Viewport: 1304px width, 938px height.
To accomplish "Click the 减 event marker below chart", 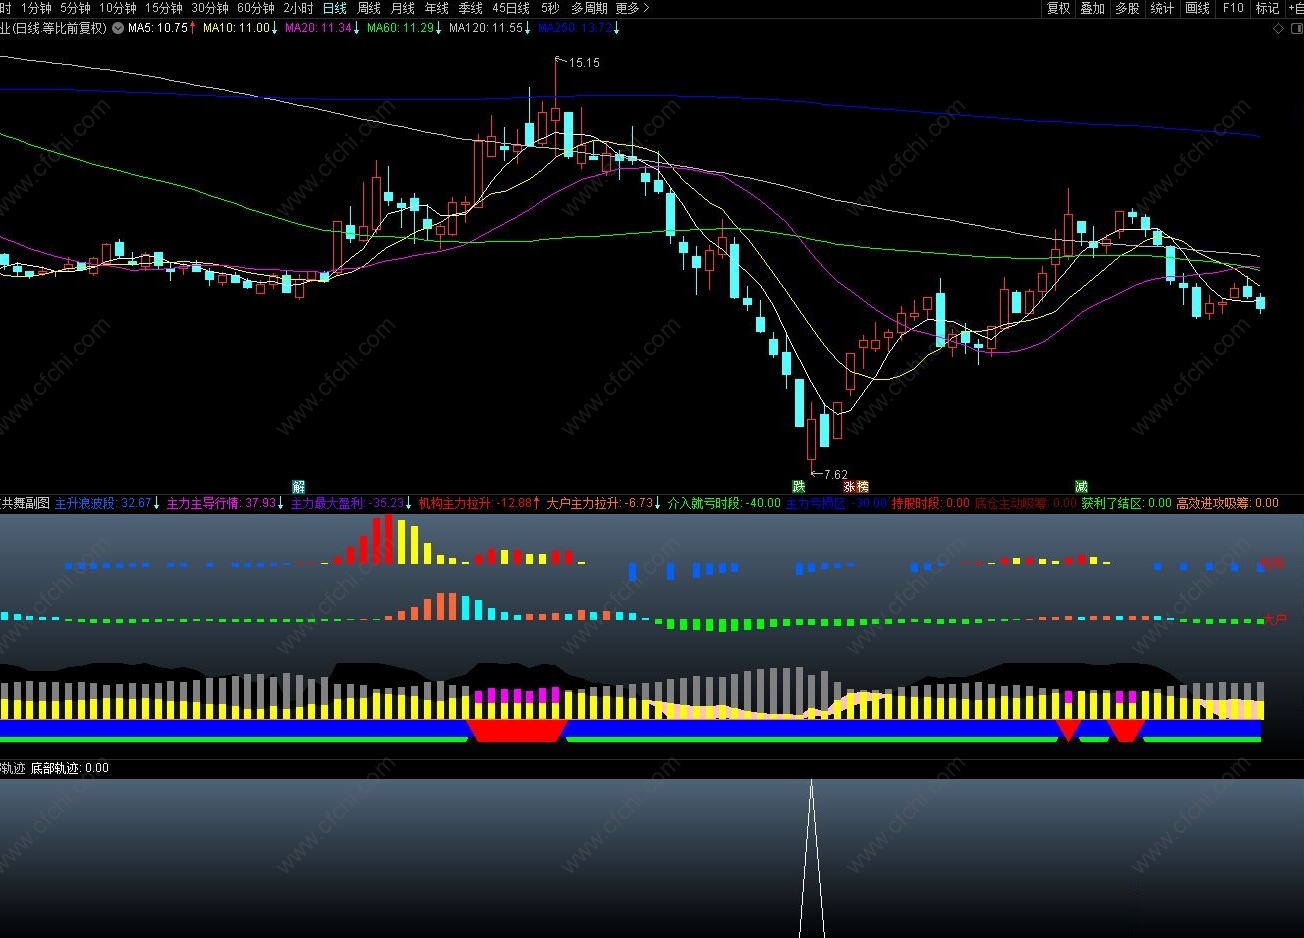I will pyautogui.click(x=1081, y=487).
